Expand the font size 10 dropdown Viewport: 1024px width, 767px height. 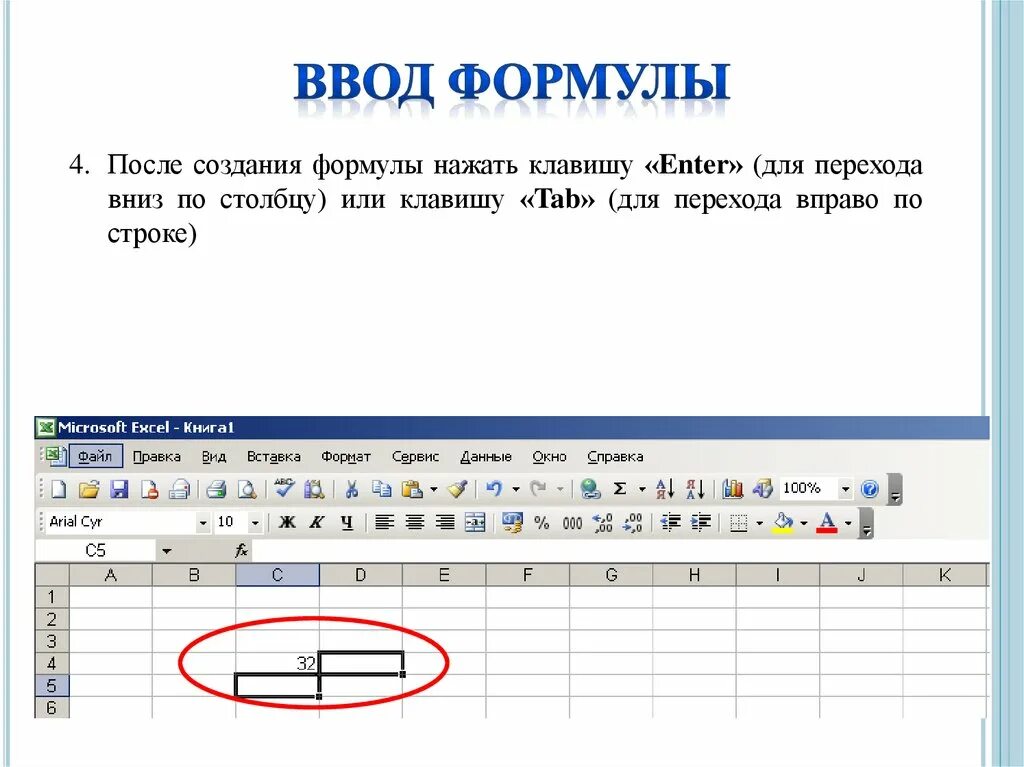(255, 523)
